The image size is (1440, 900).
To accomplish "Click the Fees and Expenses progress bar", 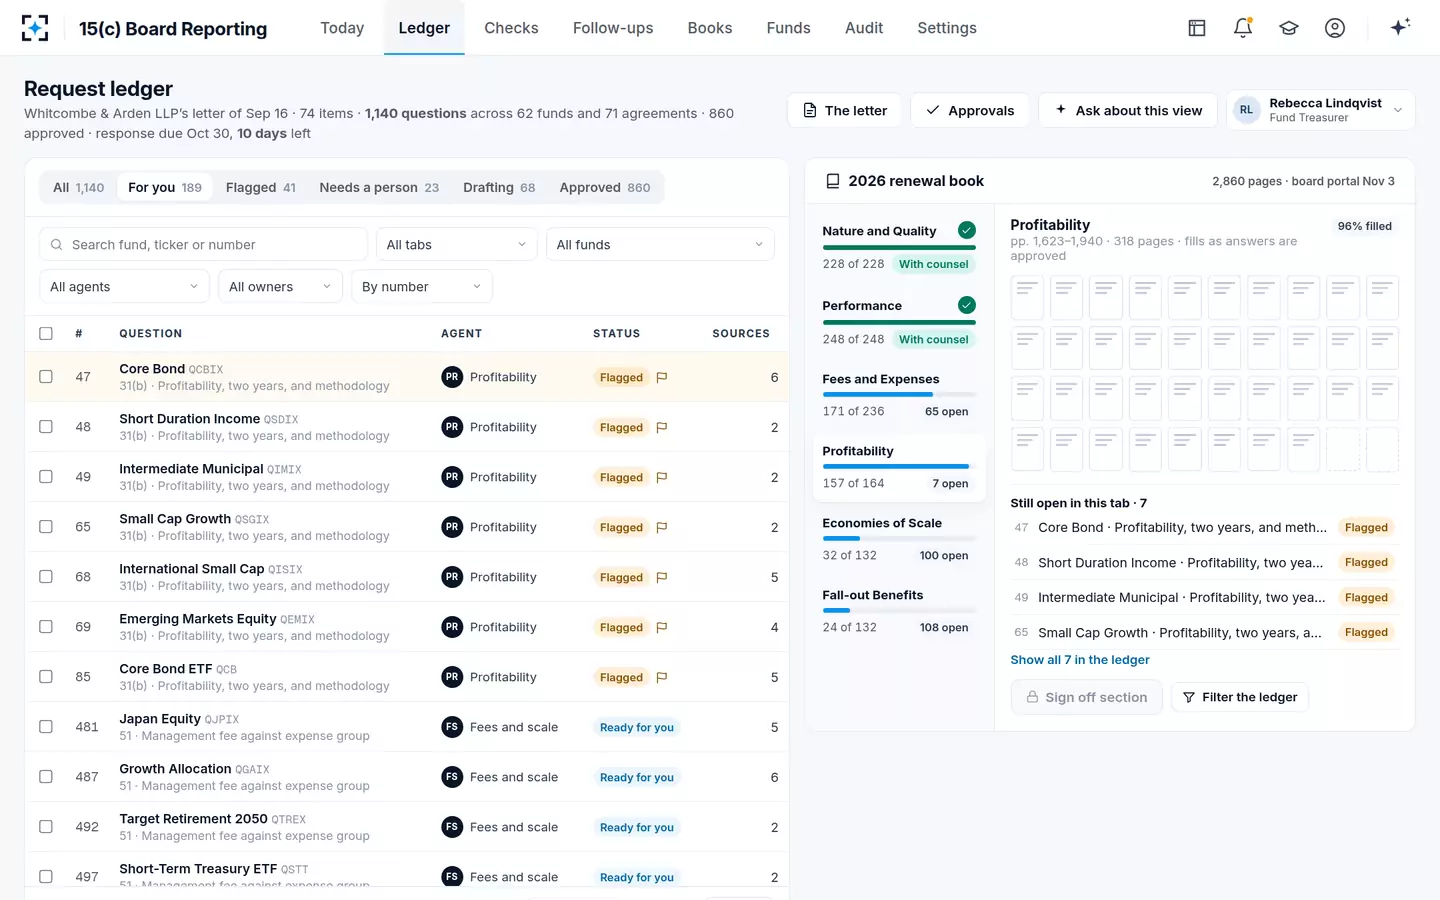I will (899, 395).
